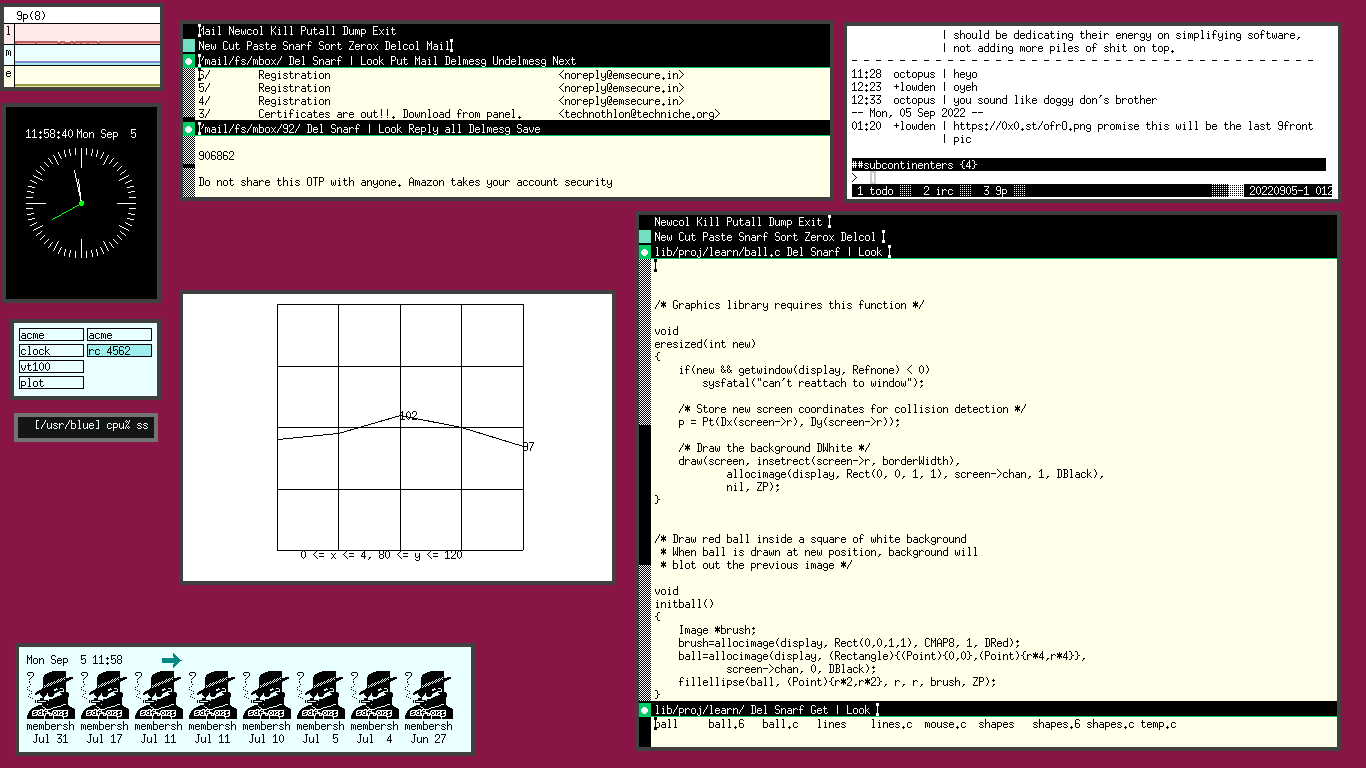Click the teal arrow in faces window
Image resolution: width=1366 pixels, height=768 pixels.
(x=172, y=660)
